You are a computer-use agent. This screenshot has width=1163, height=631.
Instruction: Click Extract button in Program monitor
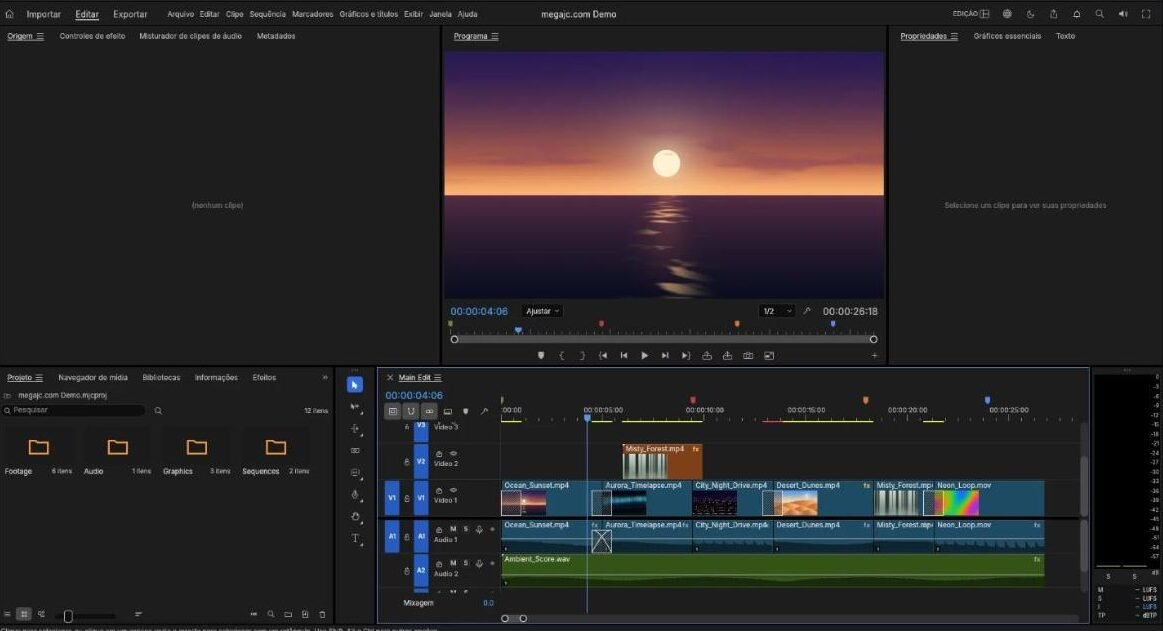[728, 356]
